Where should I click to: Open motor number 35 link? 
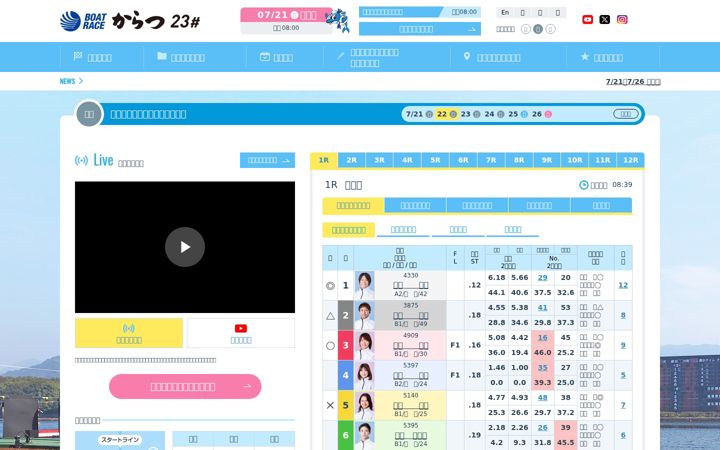(542, 368)
